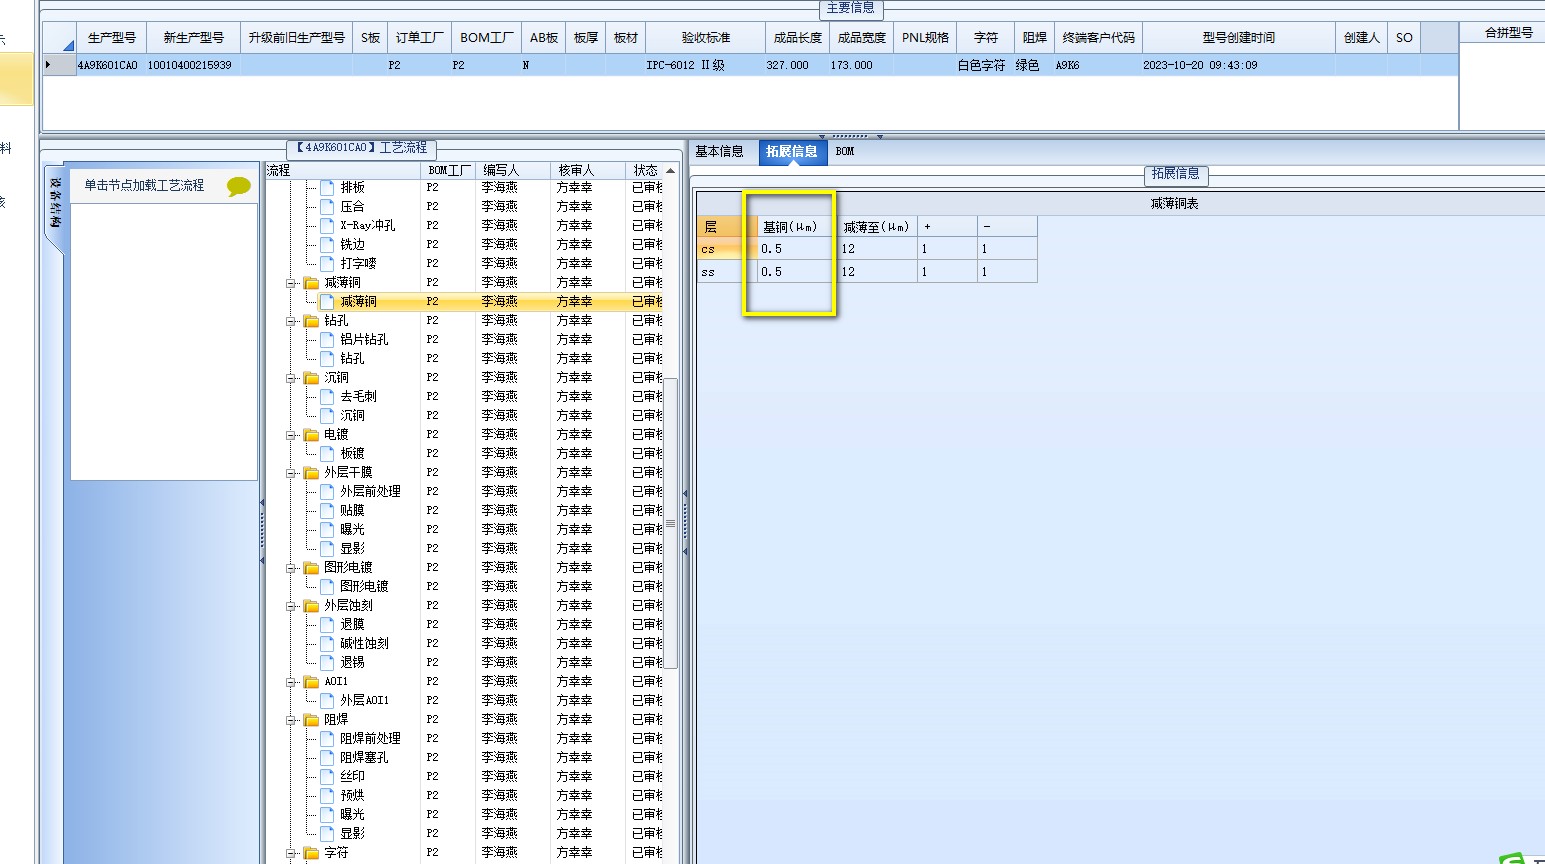The image size is (1545, 864).
Task: Select the 退膜 process step
Action: (352, 624)
